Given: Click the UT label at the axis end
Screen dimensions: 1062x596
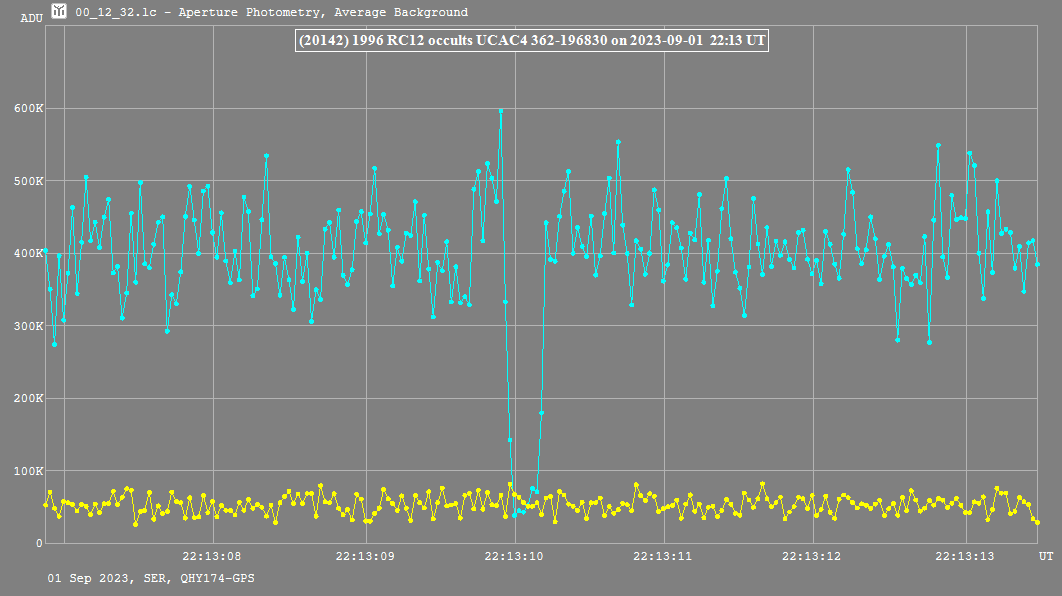Looking at the screenshot, I should [x=1045, y=556].
